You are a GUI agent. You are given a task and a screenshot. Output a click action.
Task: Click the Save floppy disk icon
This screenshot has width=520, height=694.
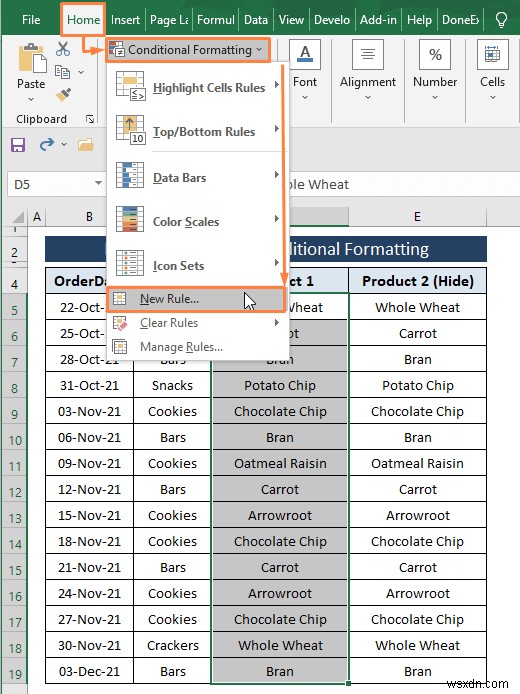(x=18, y=145)
